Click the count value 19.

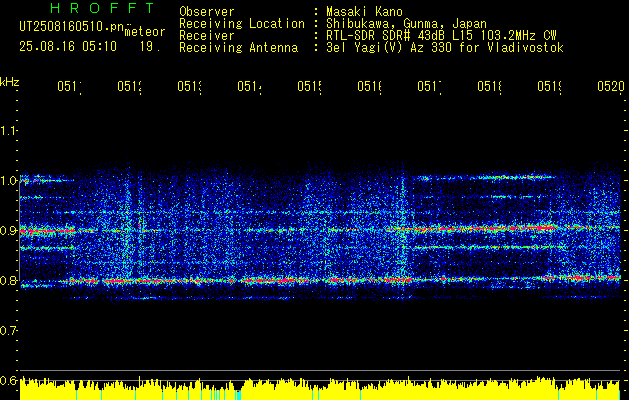150,47
